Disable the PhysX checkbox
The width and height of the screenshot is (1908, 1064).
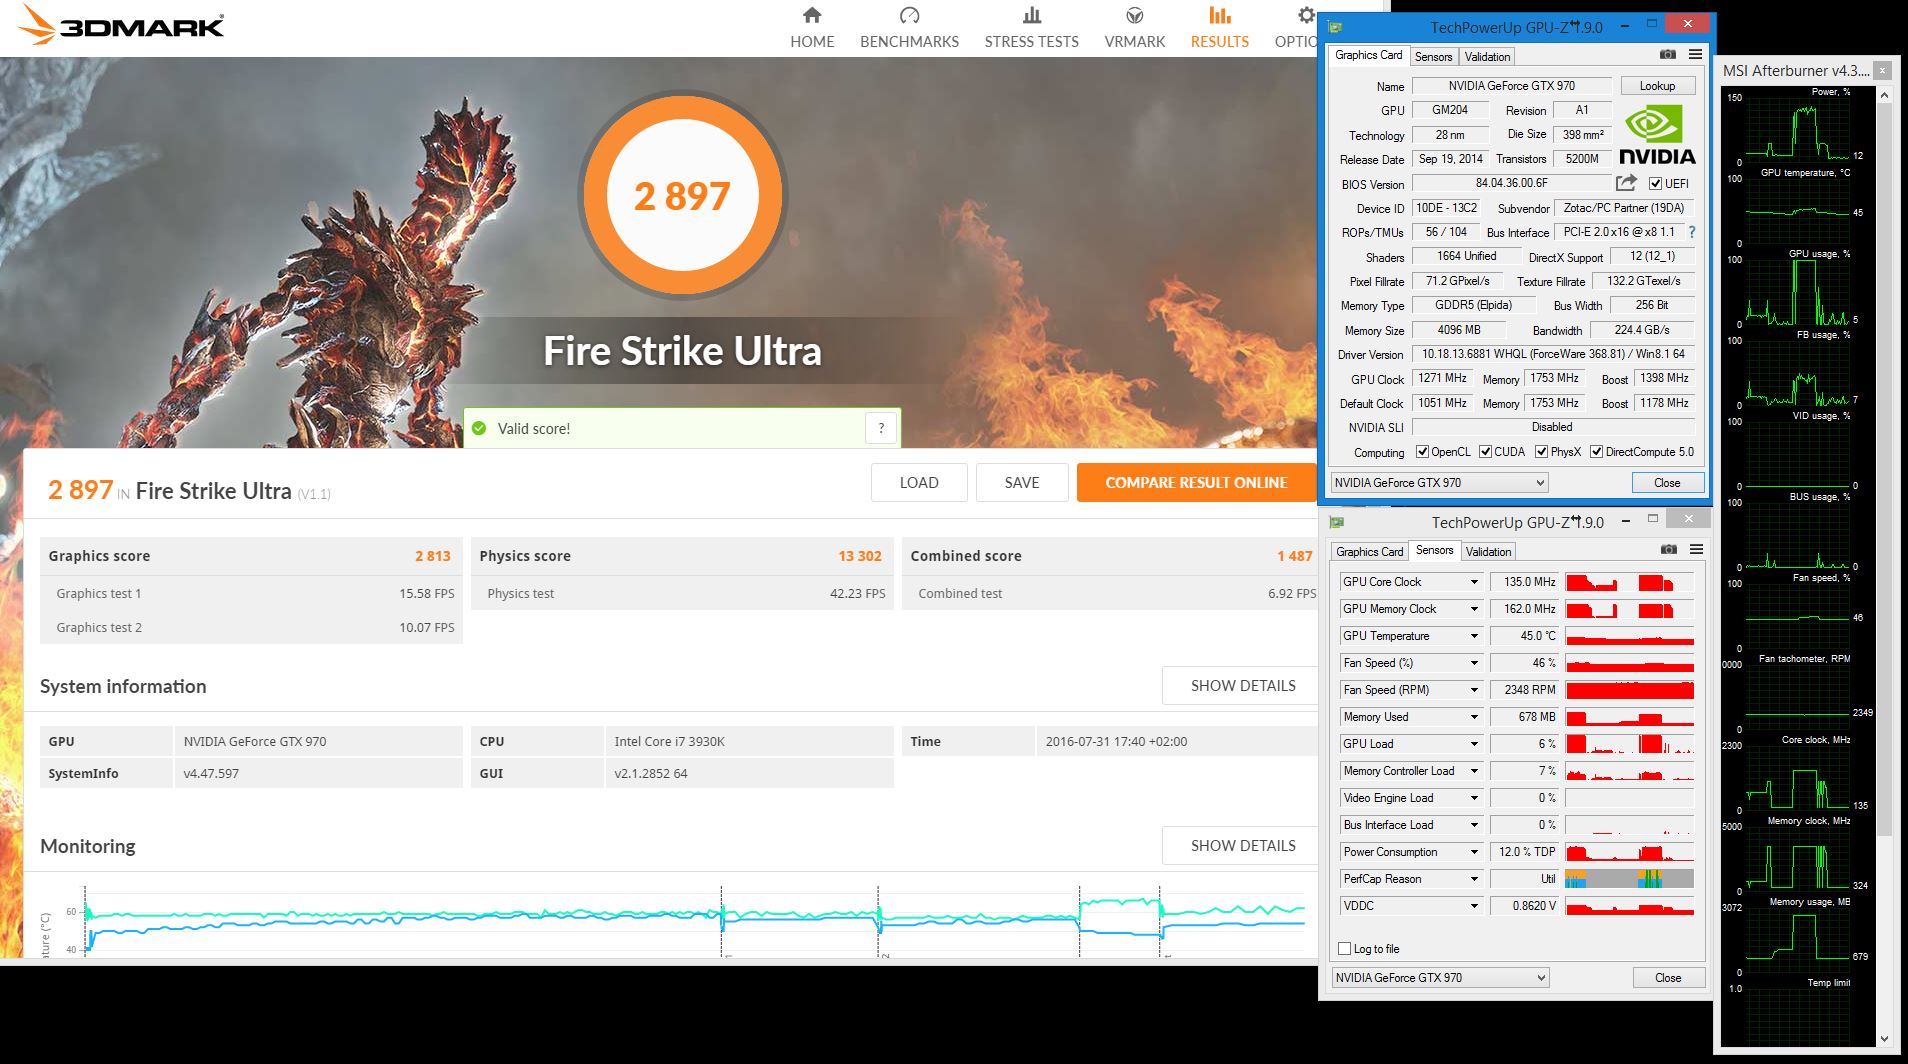pyautogui.click(x=1542, y=452)
